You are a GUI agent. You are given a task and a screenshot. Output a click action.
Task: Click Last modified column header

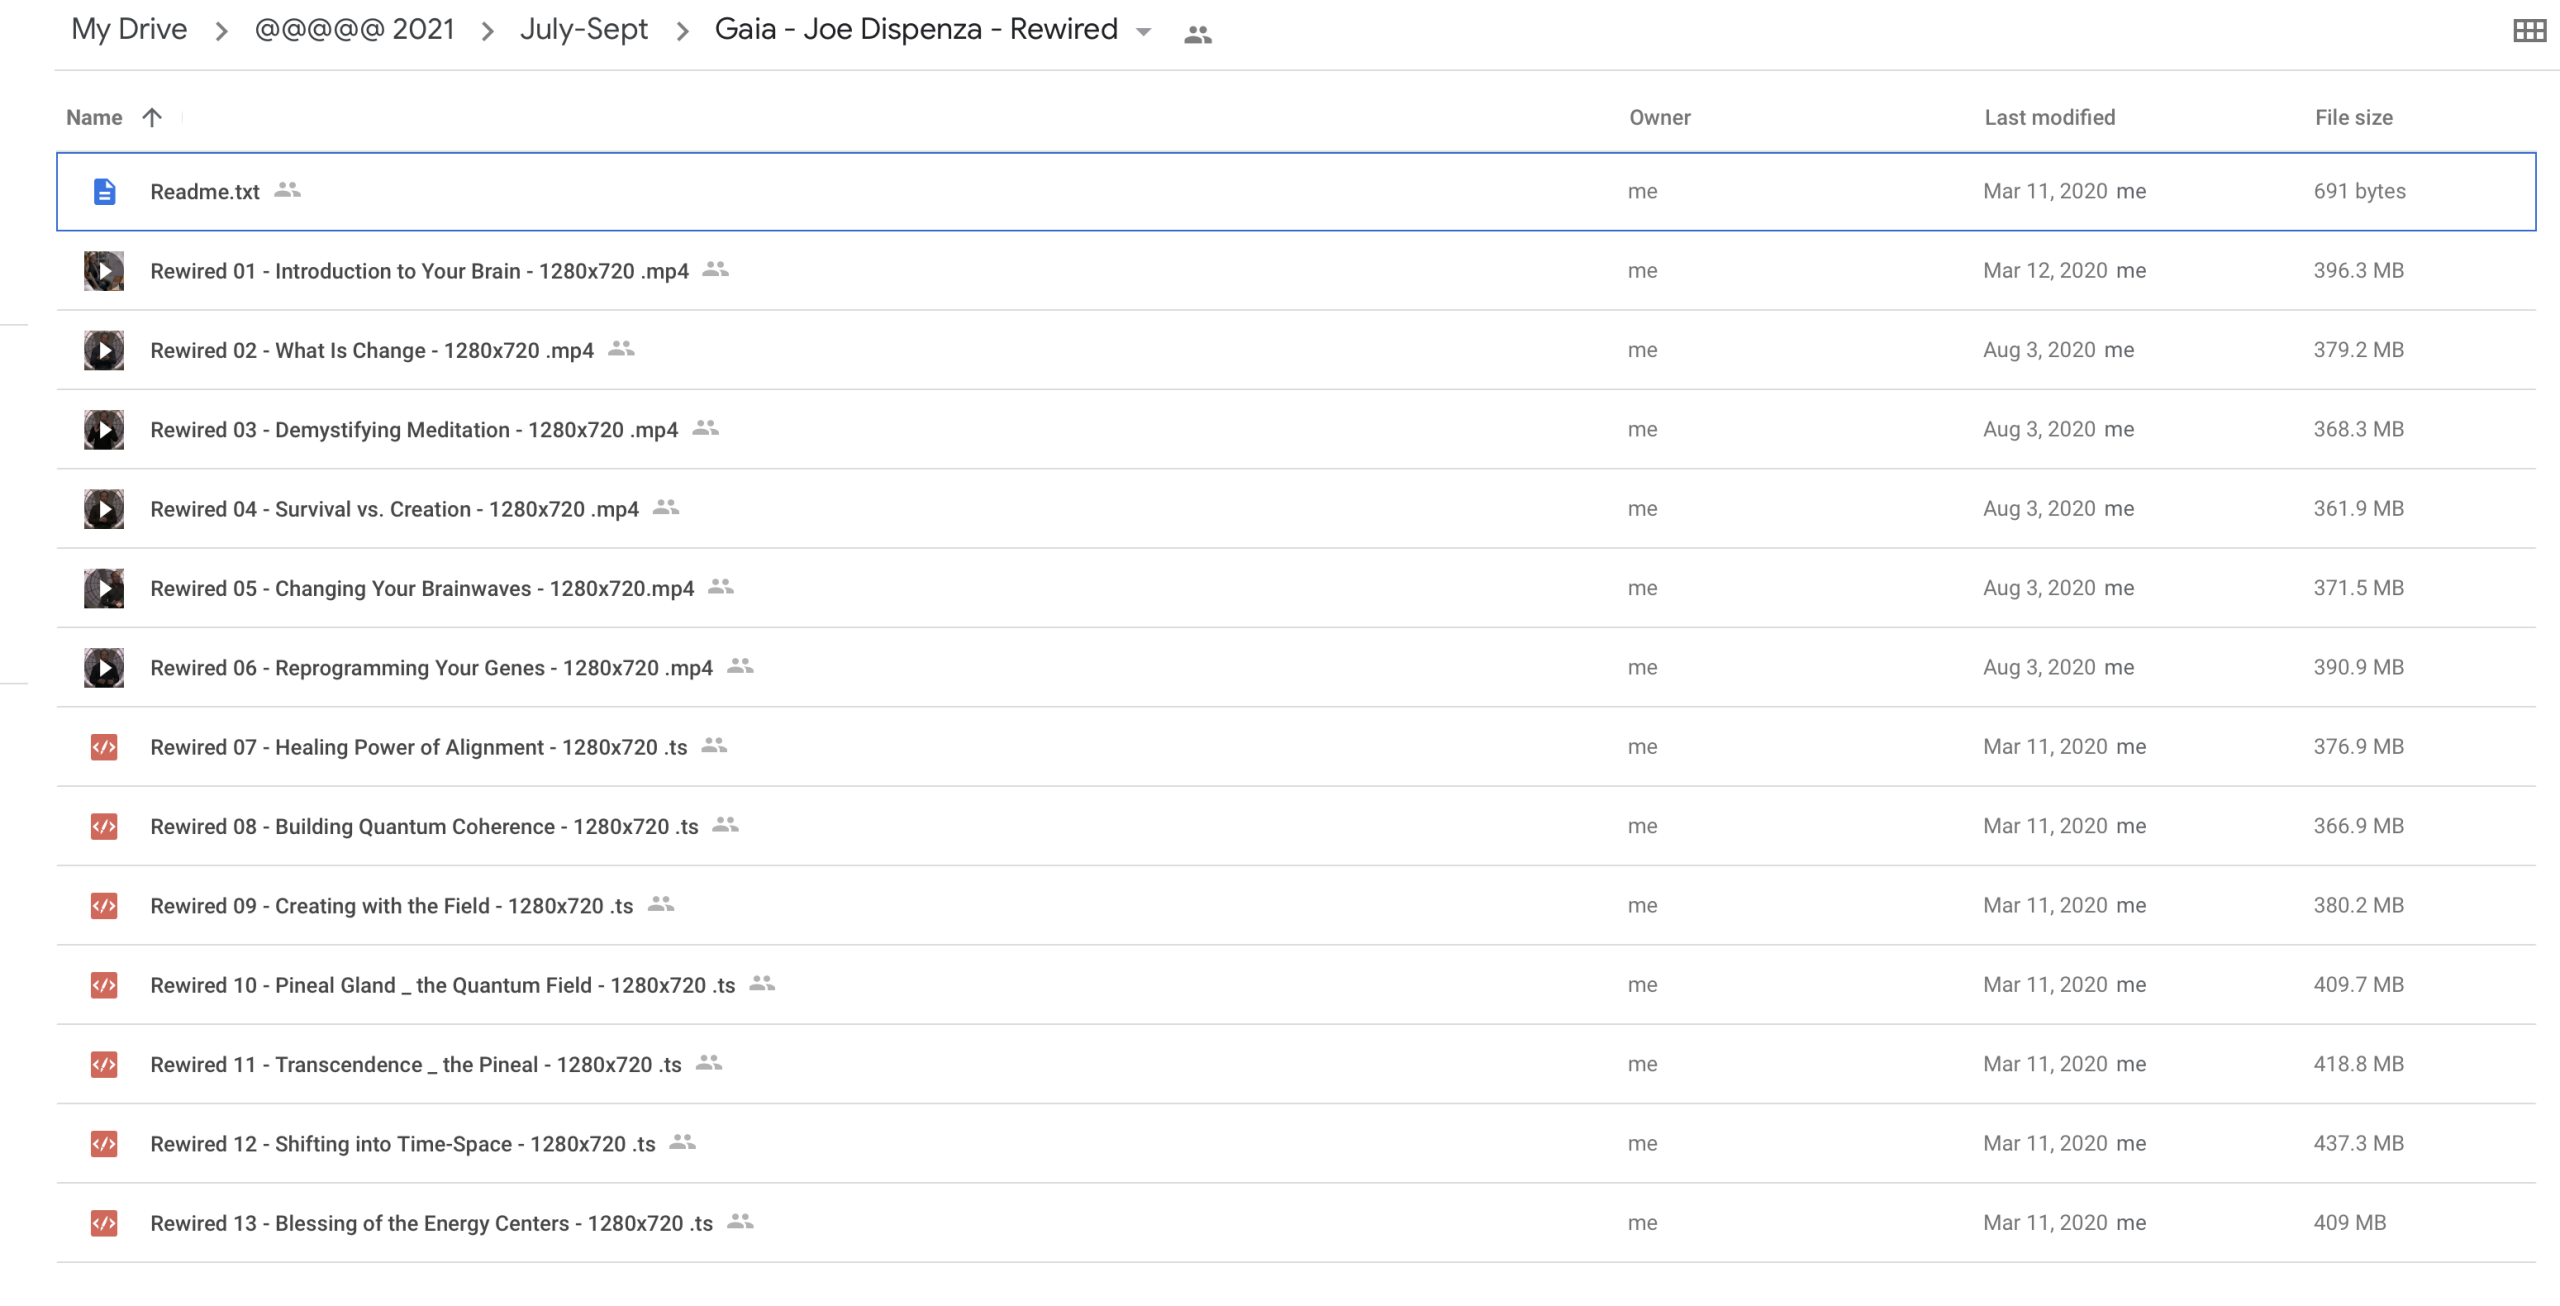[2050, 118]
